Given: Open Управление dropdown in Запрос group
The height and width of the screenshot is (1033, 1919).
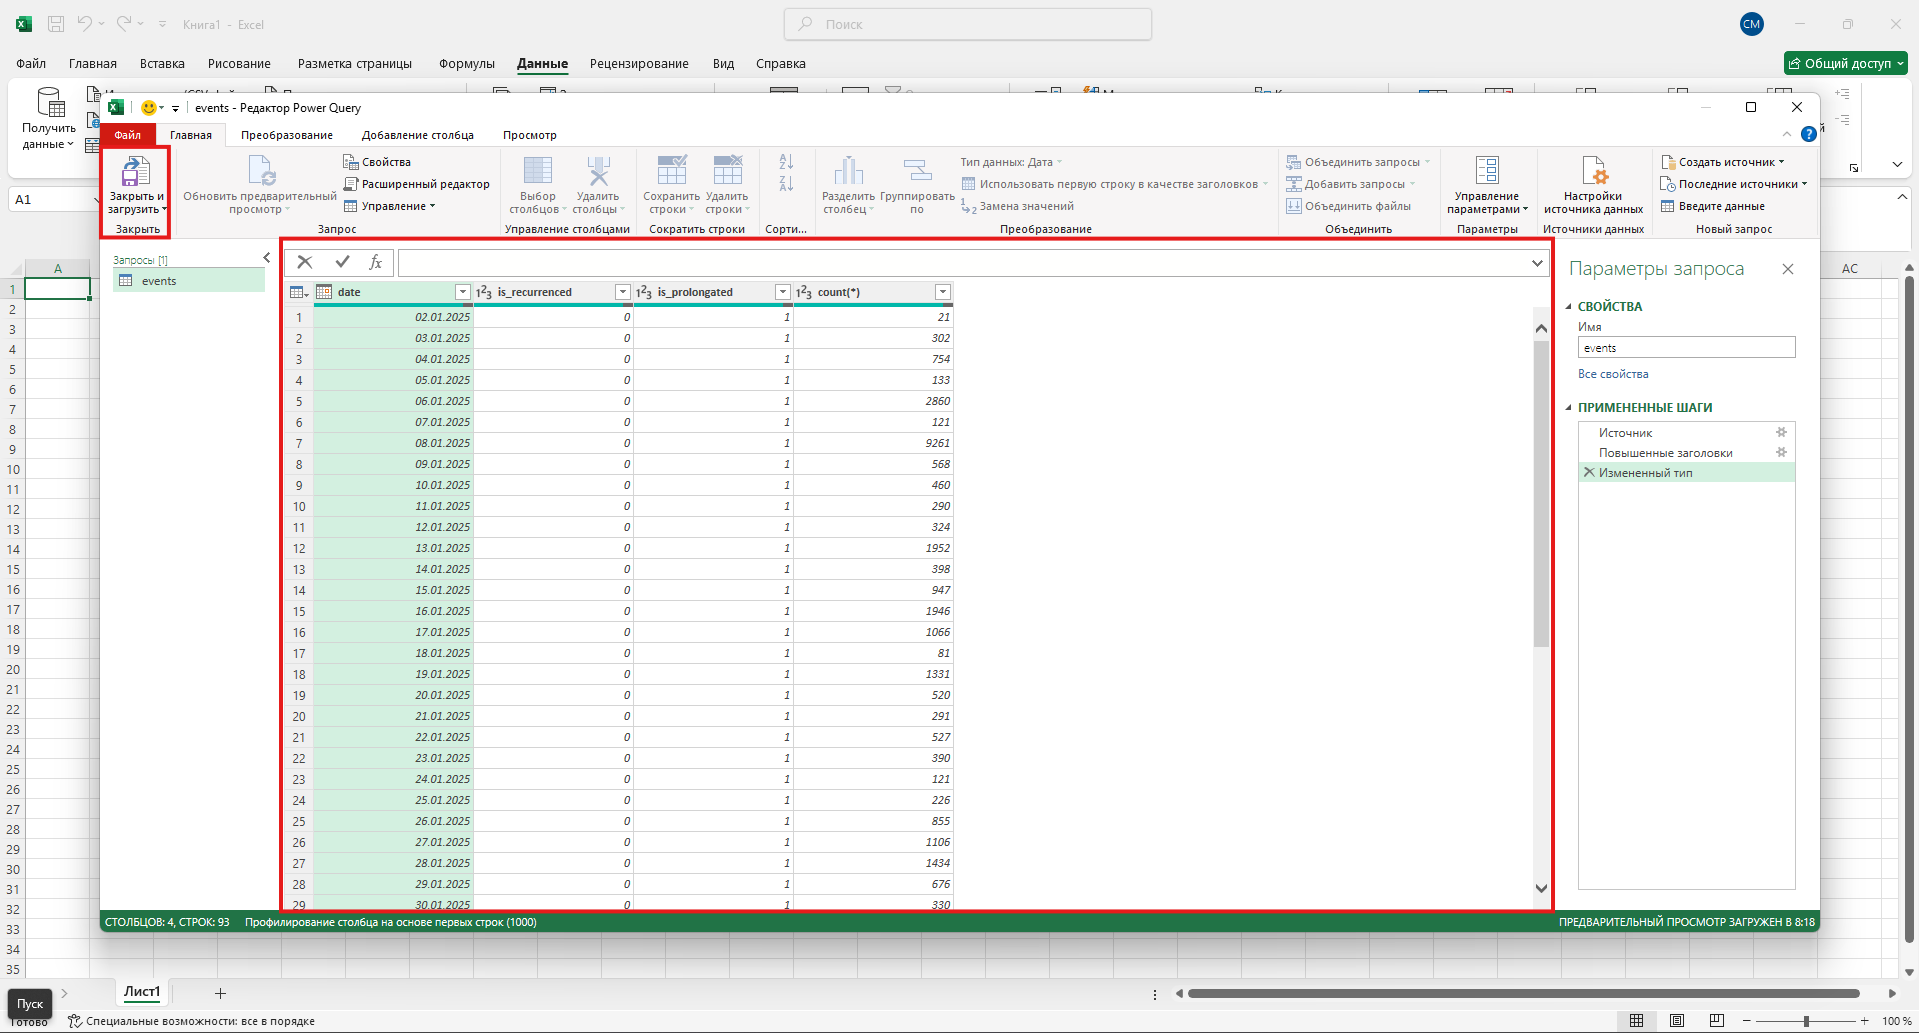Looking at the screenshot, I should click(x=390, y=206).
